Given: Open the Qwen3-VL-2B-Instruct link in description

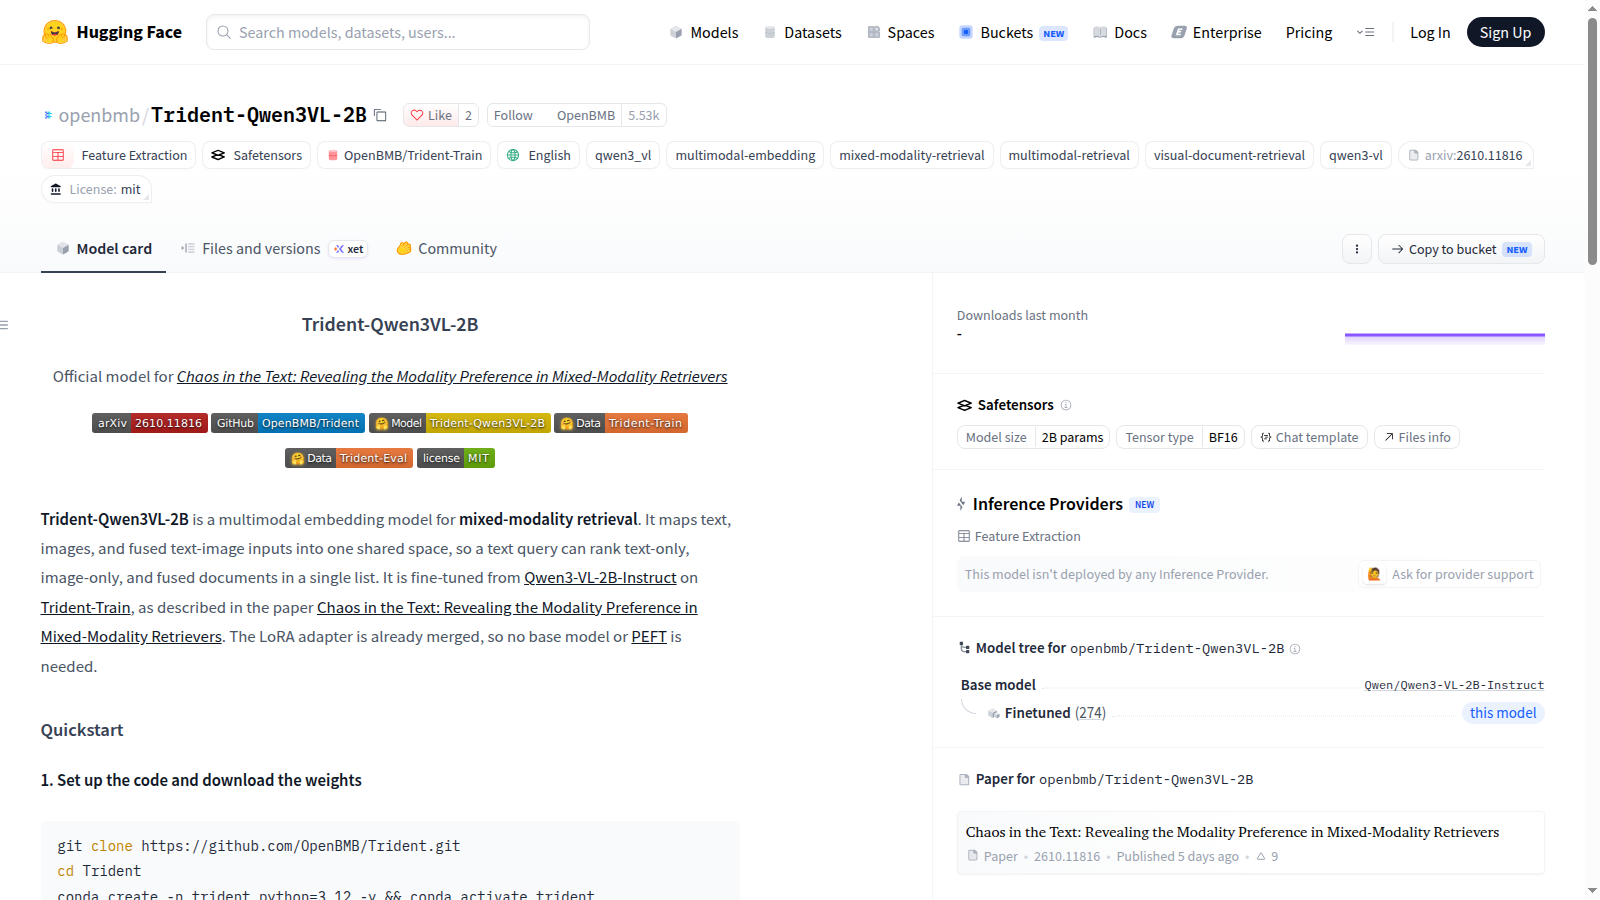Looking at the screenshot, I should coord(600,578).
